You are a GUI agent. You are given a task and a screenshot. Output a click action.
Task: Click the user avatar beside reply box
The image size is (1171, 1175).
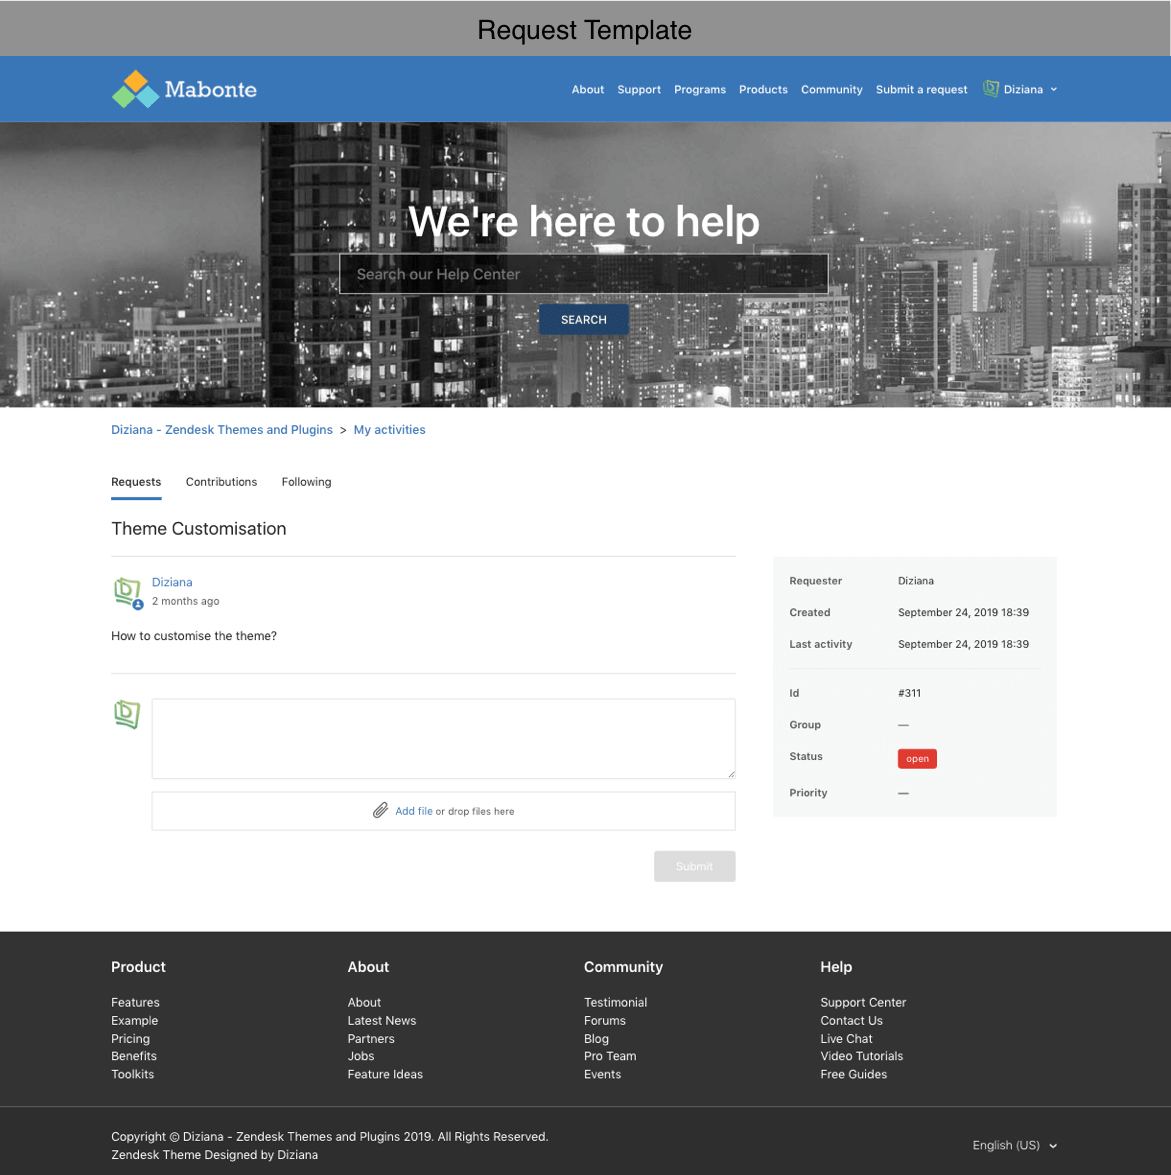tap(127, 714)
